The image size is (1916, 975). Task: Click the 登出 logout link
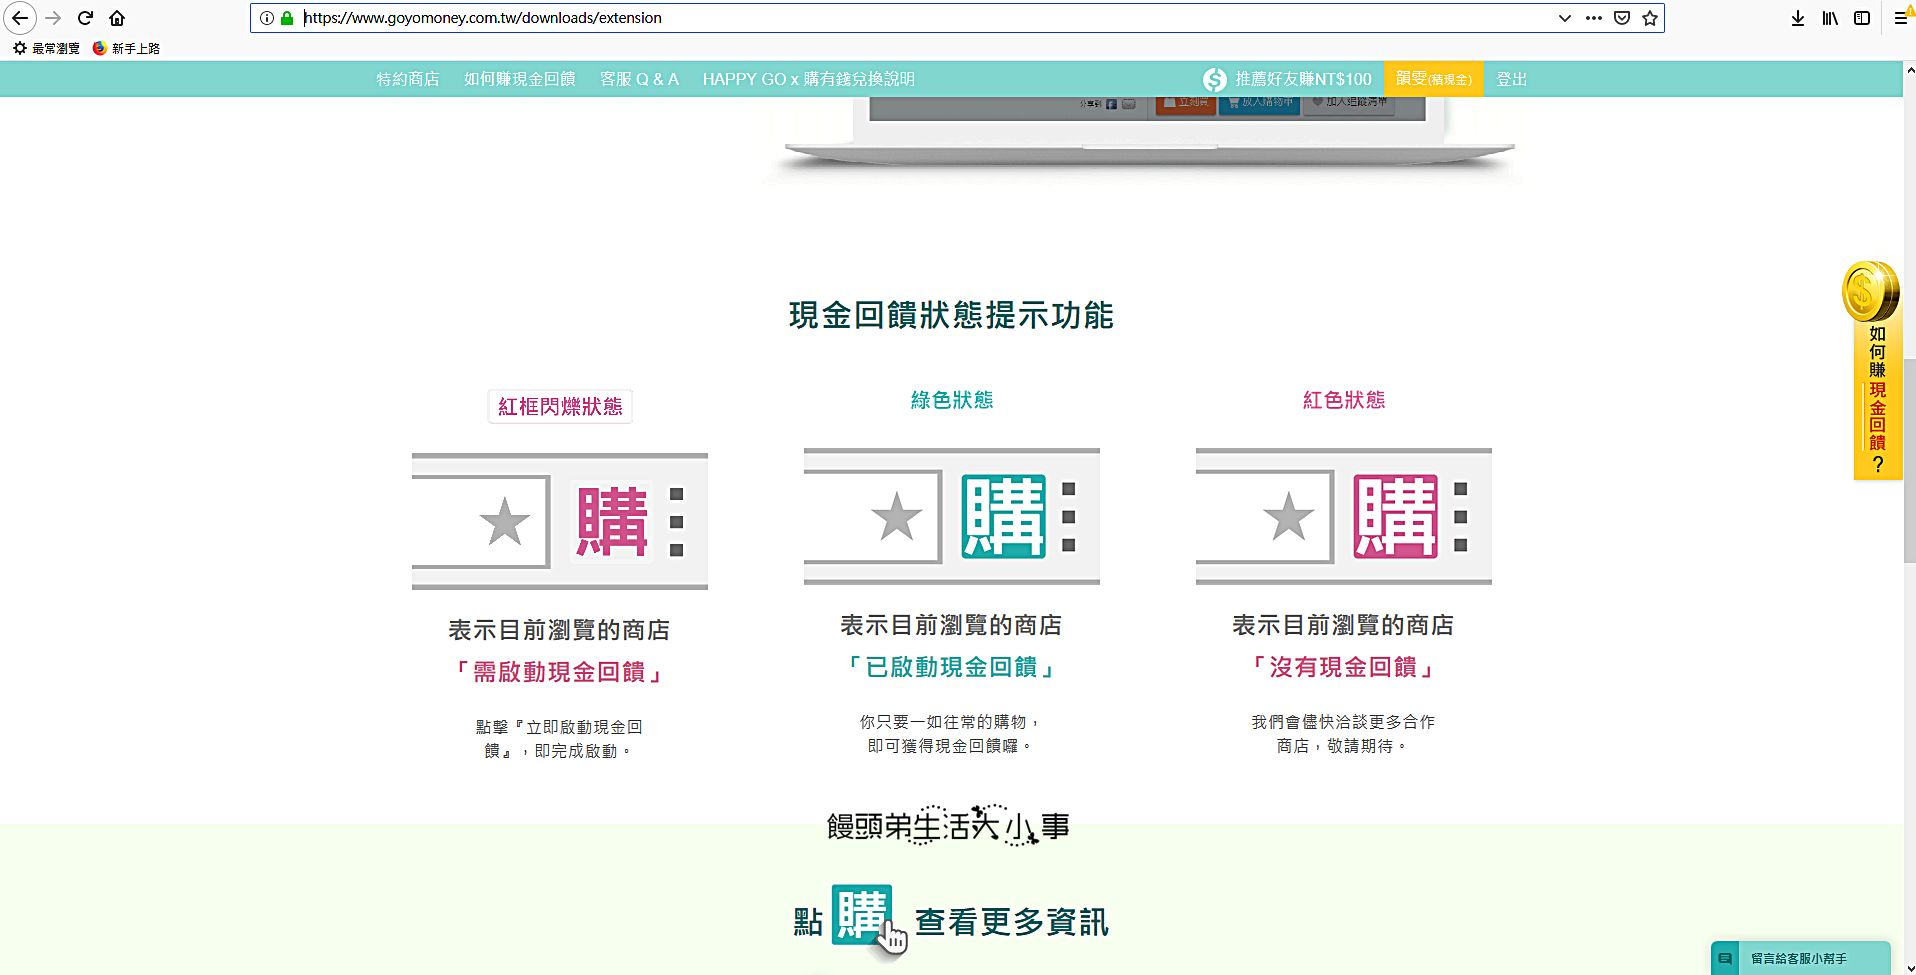[x=1511, y=79]
